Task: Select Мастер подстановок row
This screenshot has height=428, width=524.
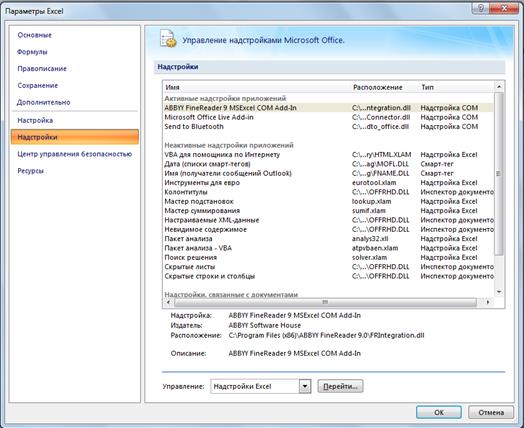Action: coord(328,201)
